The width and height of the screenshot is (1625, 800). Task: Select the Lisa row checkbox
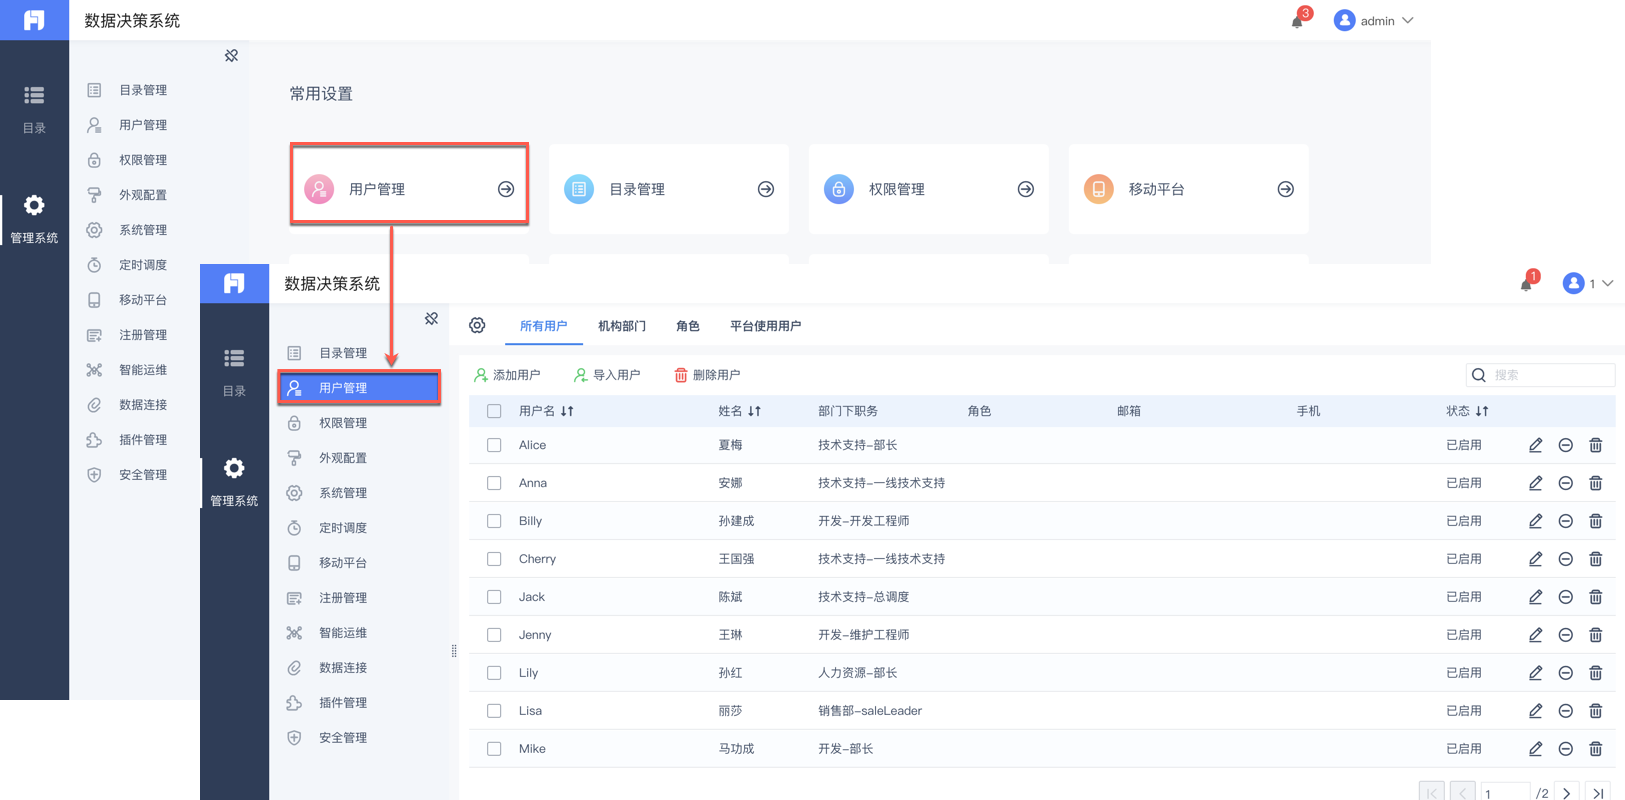pyautogui.click(x=494, y=711)
